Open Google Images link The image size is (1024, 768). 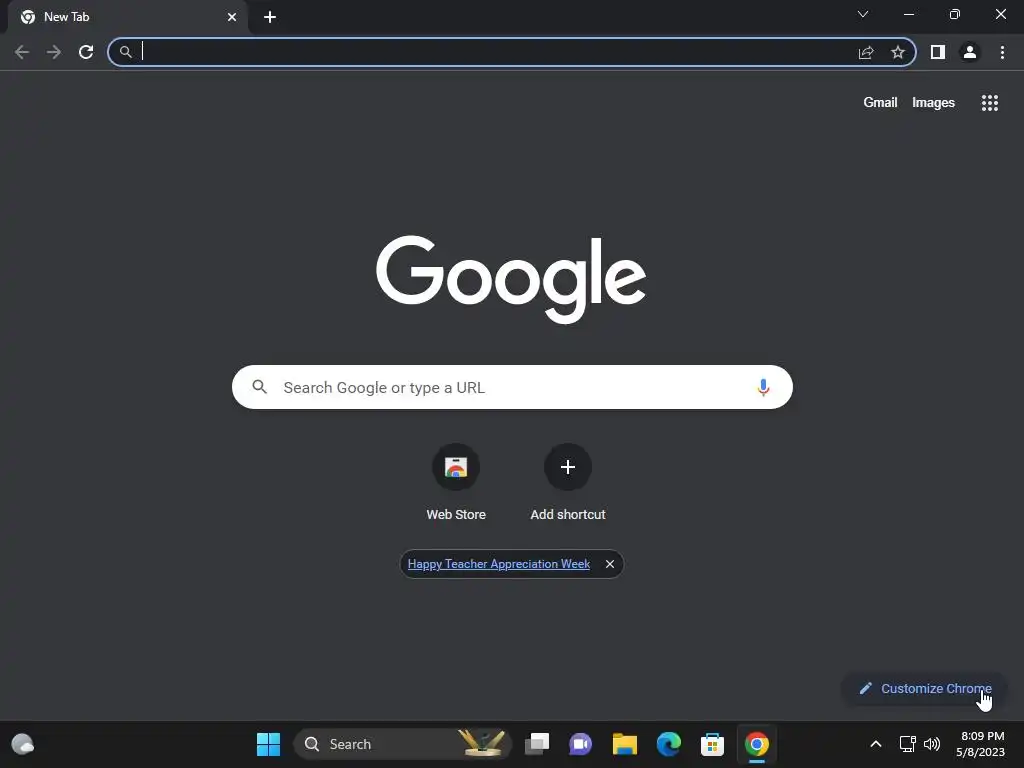coord(933,103)
